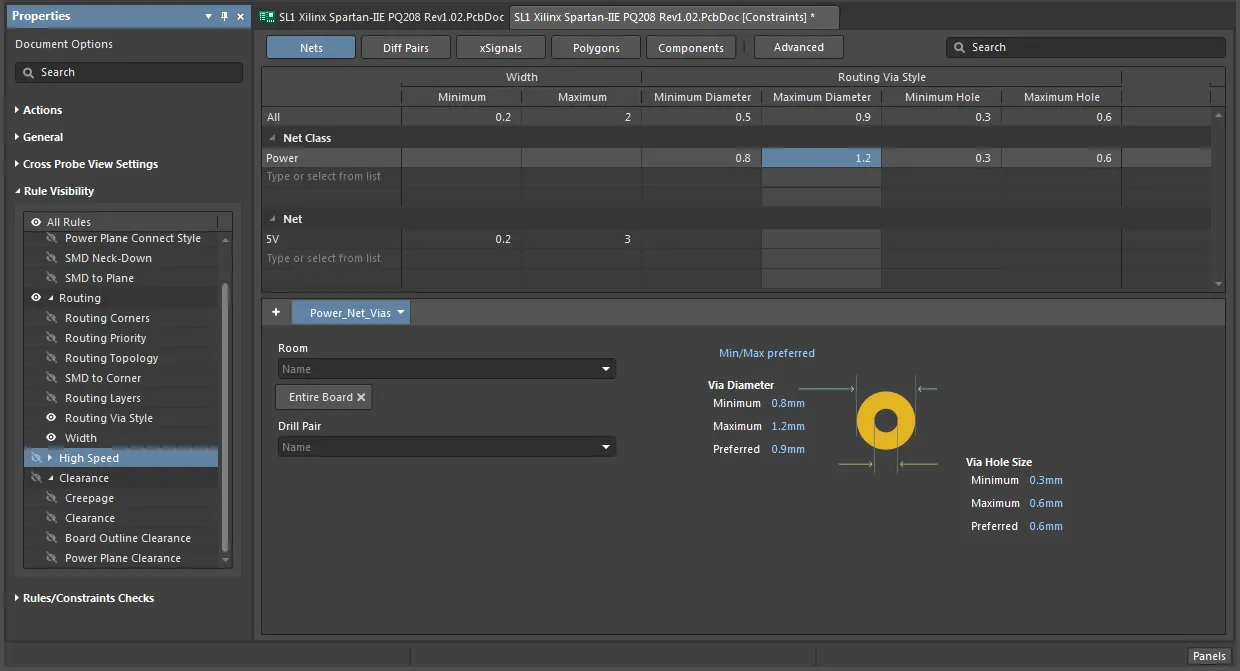1240x671 pixels.
Task: Switch to Diff Pairs view
Action: pos(405,47)
